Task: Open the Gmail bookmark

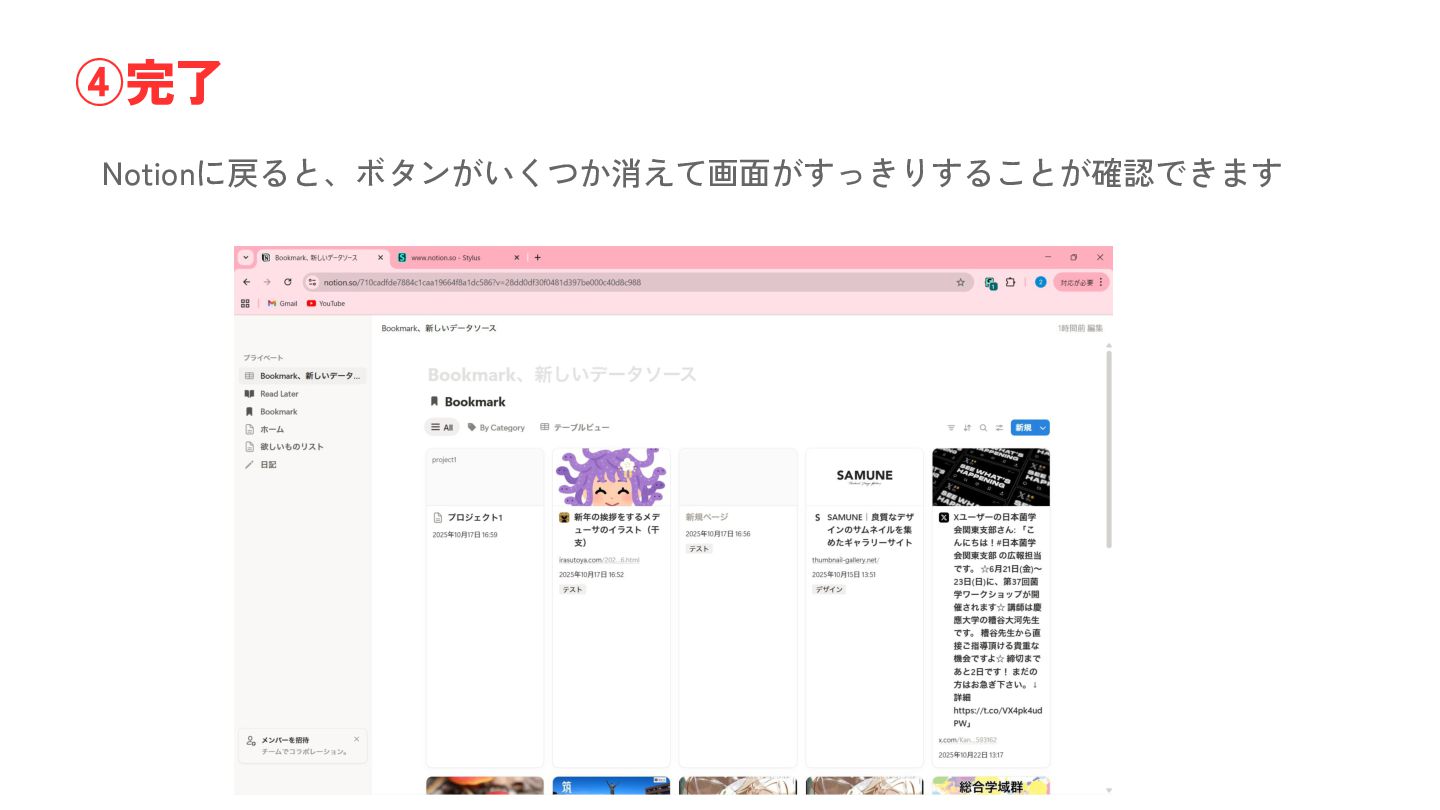Action: pos(282,303)
